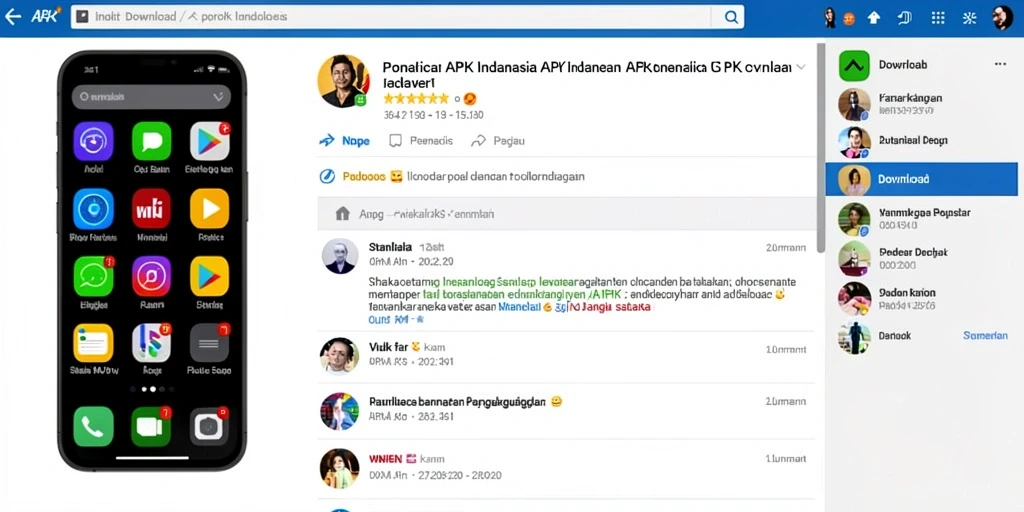Select the highlighted Download sidebar item
Viewport: 1024px width, 512px height.
coord(921,179)
